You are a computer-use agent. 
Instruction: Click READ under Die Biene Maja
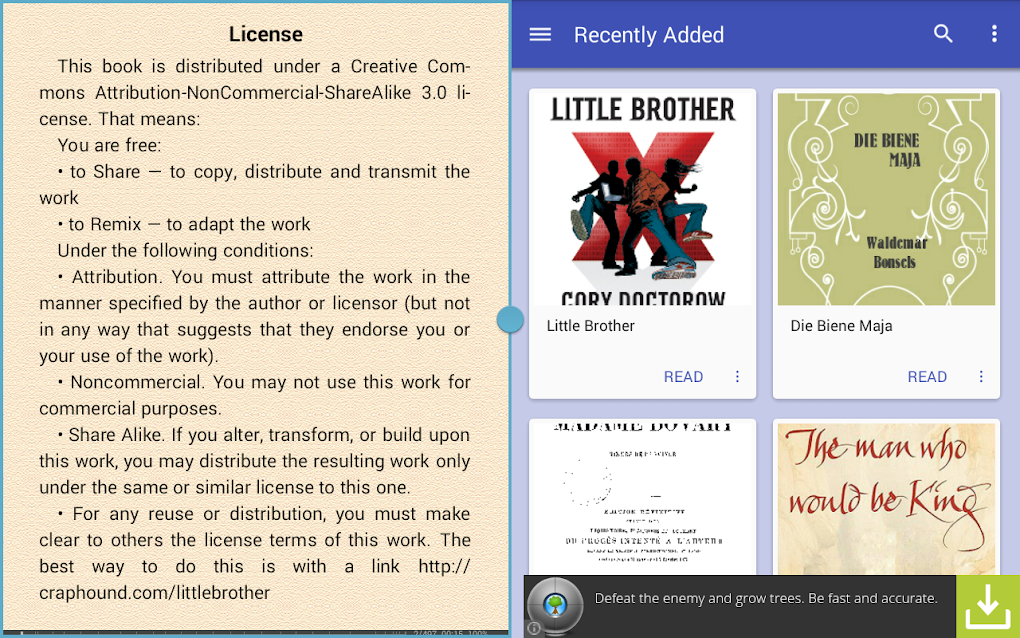[927, 377]
